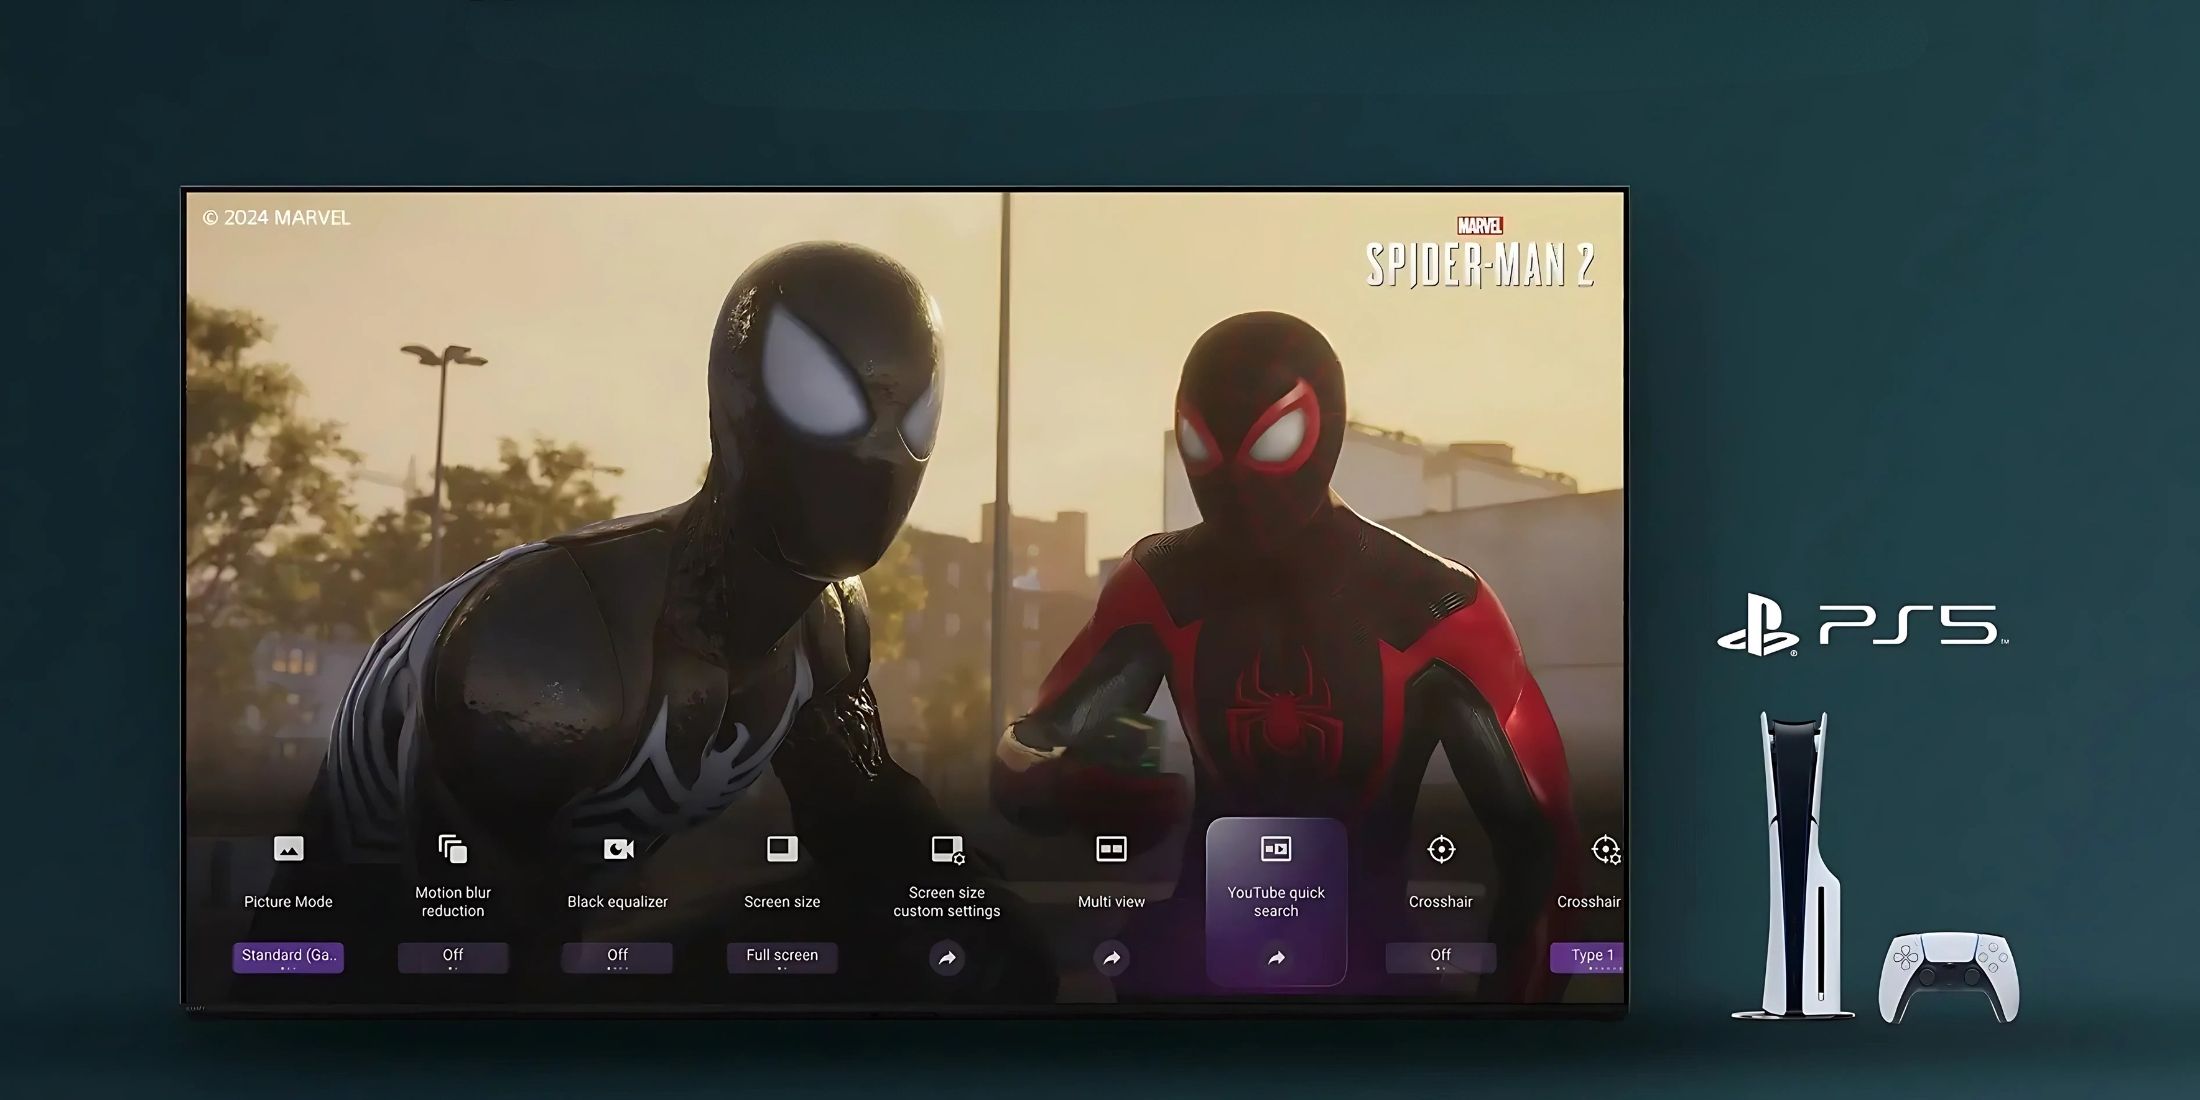Change the Standard (Ga.. picture mode value
Screen dimensions: 2200x1100
click(288, 956)
